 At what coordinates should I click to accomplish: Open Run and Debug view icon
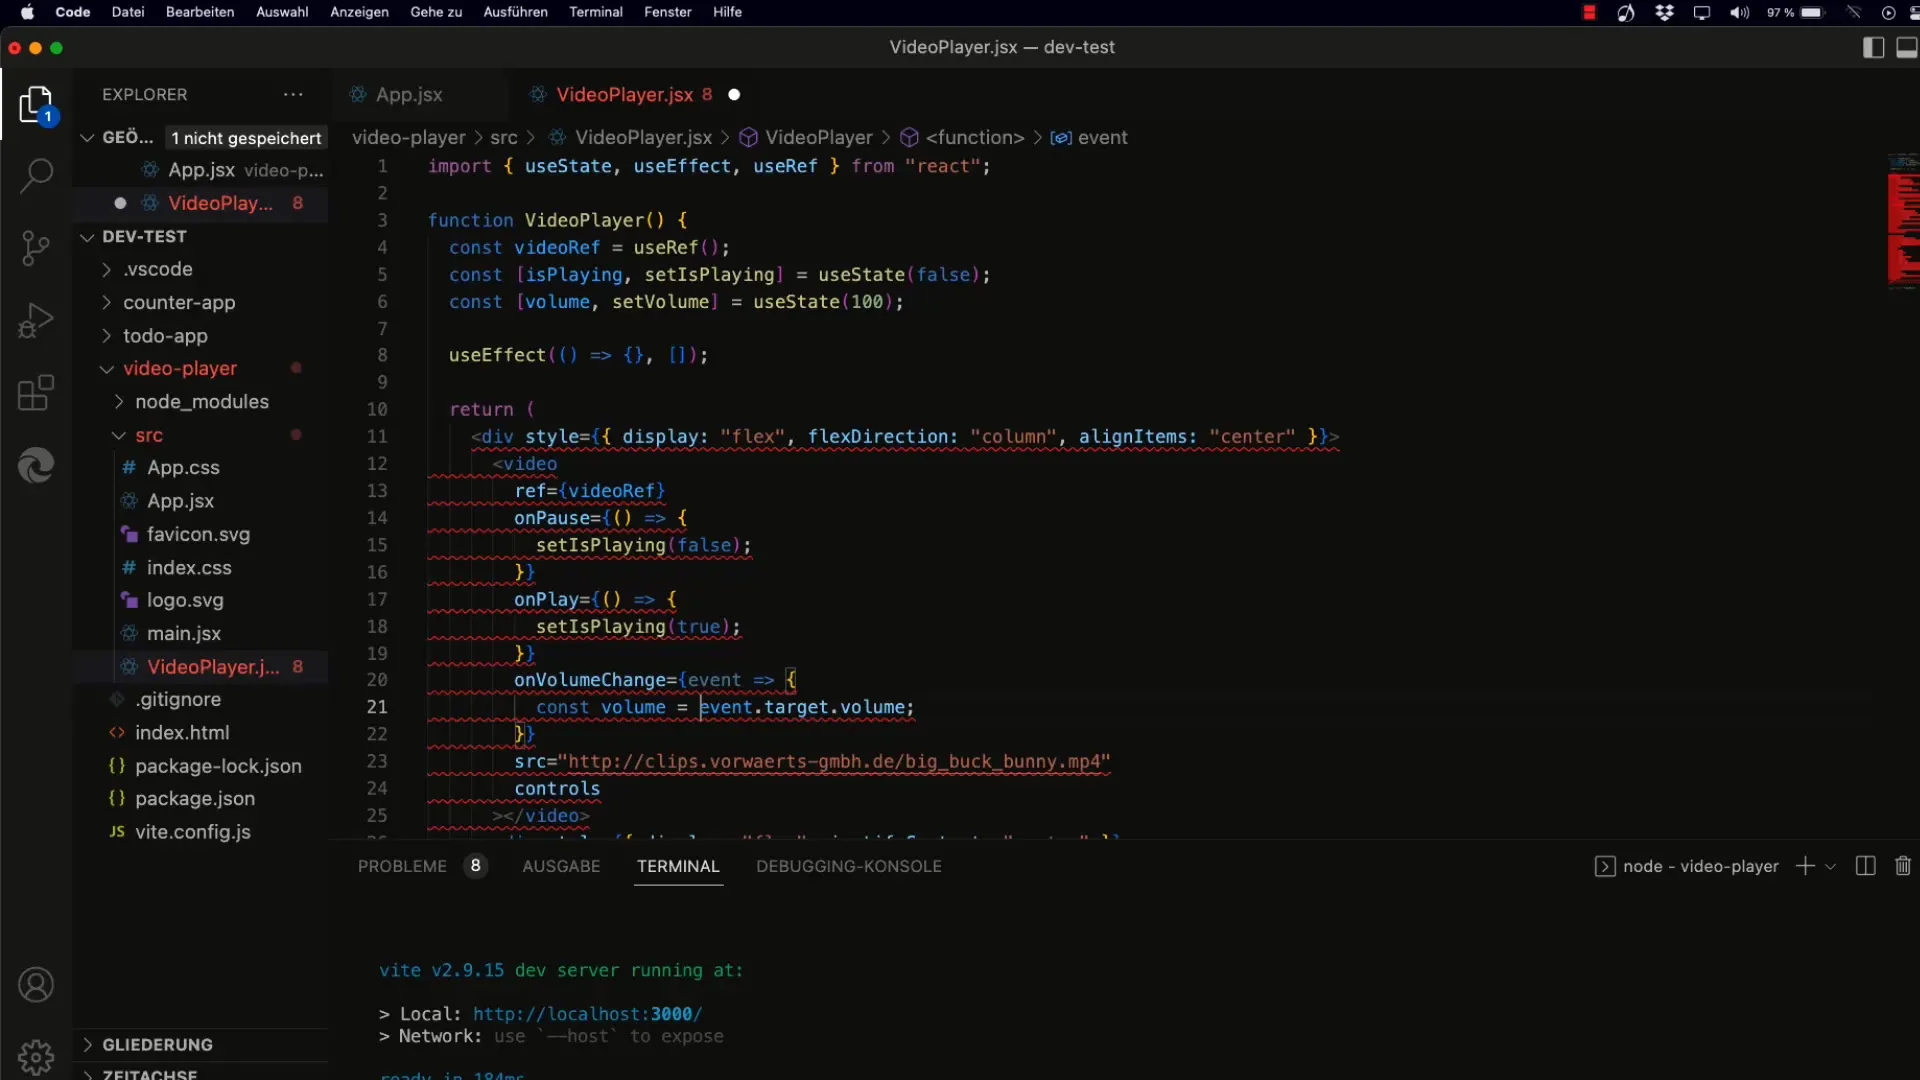tap(36, 321)
